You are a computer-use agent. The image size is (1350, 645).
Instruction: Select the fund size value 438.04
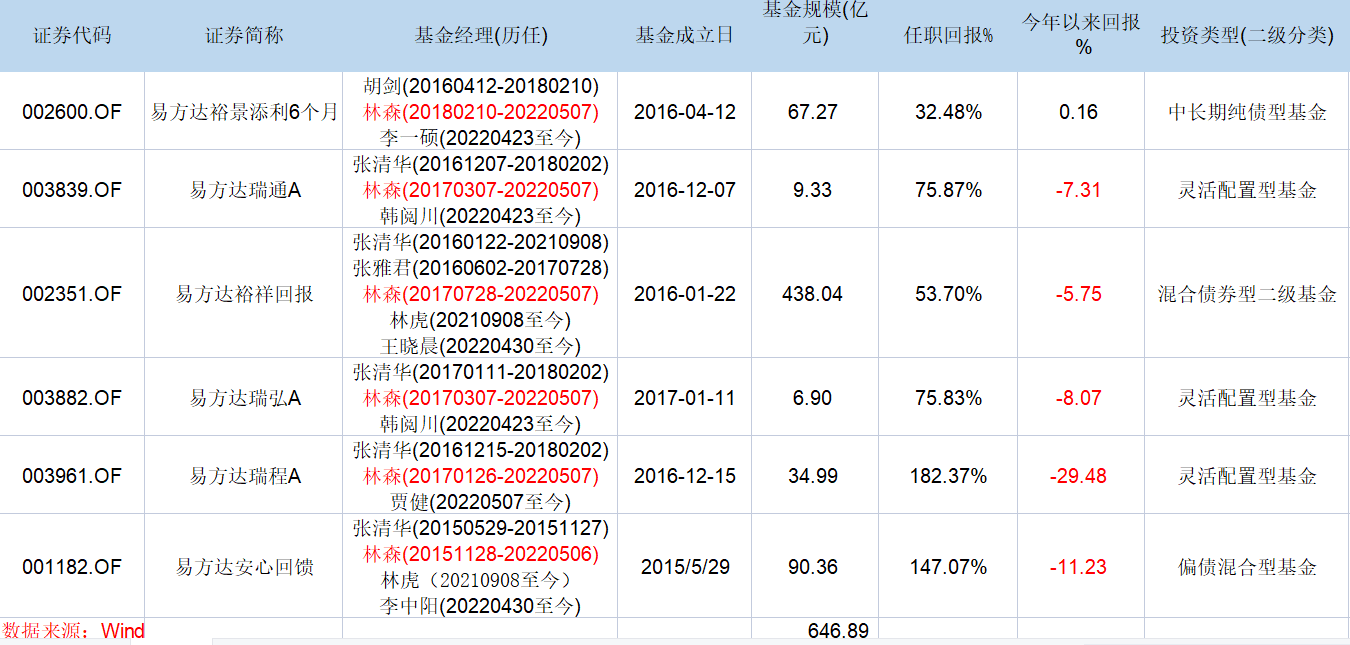[812, 294]
